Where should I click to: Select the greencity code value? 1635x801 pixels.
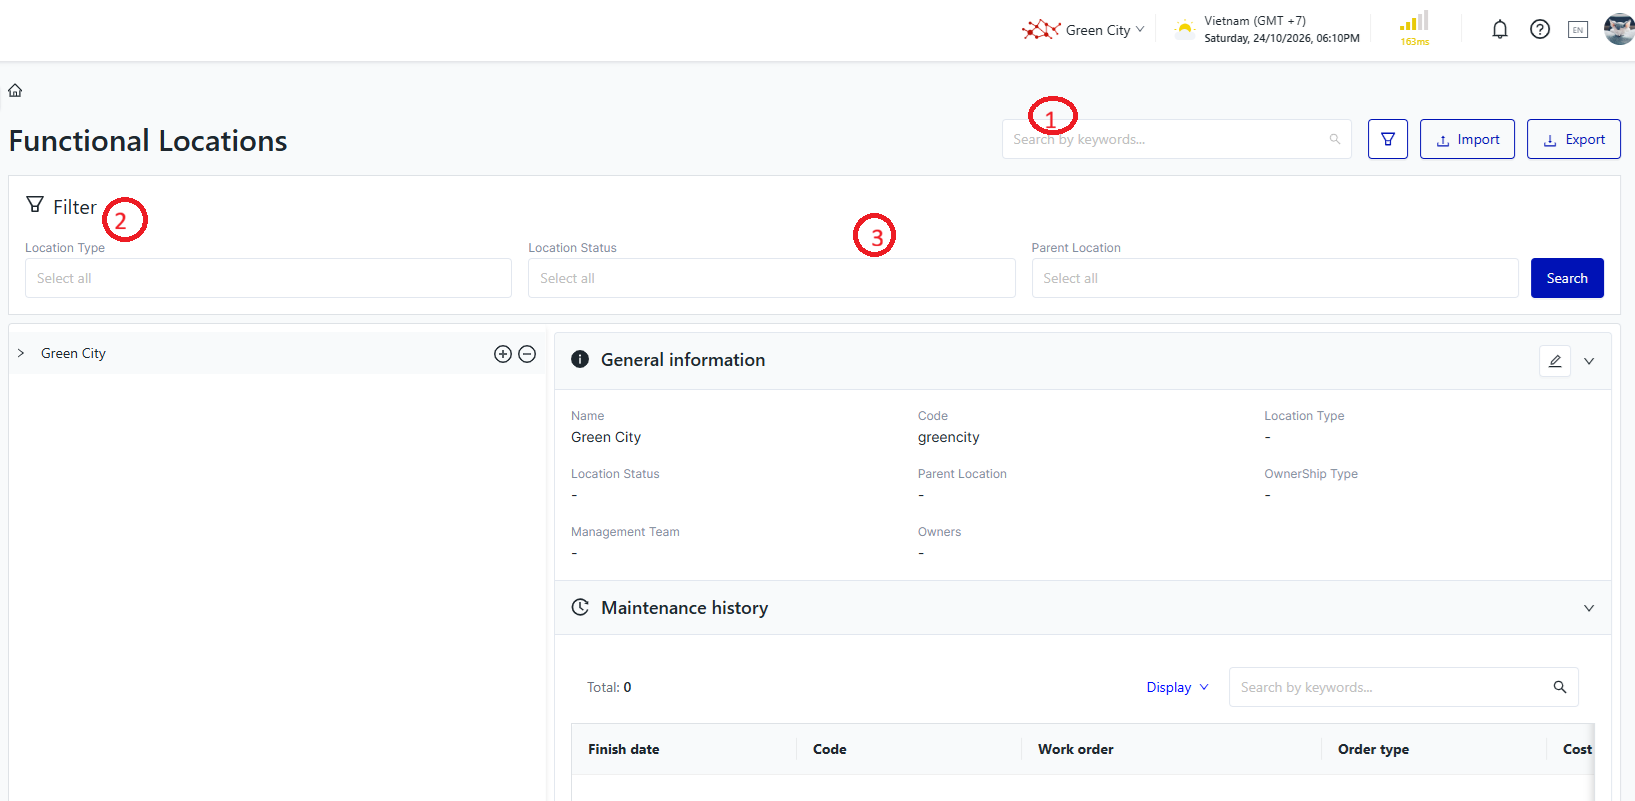coord(949,437)
